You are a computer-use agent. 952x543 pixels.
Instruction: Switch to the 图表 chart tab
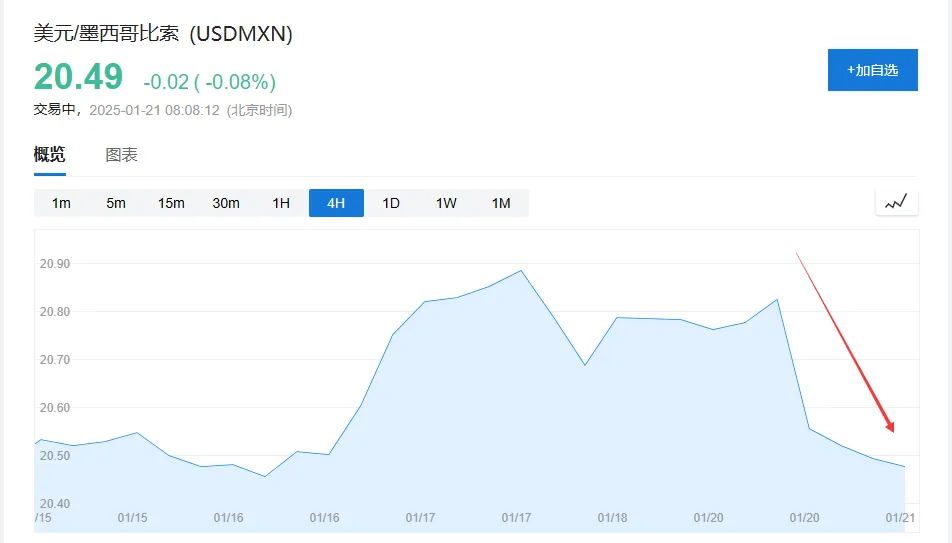pos(122,155)
